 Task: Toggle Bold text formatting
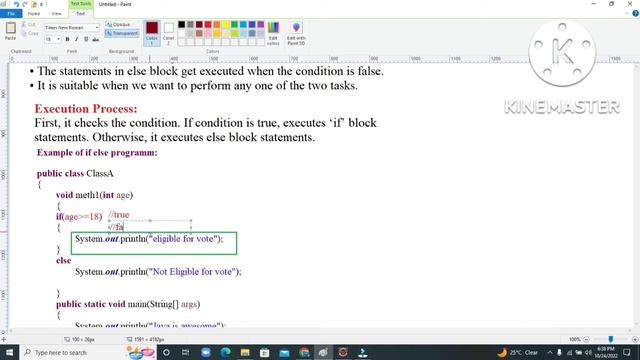(67, 39)
